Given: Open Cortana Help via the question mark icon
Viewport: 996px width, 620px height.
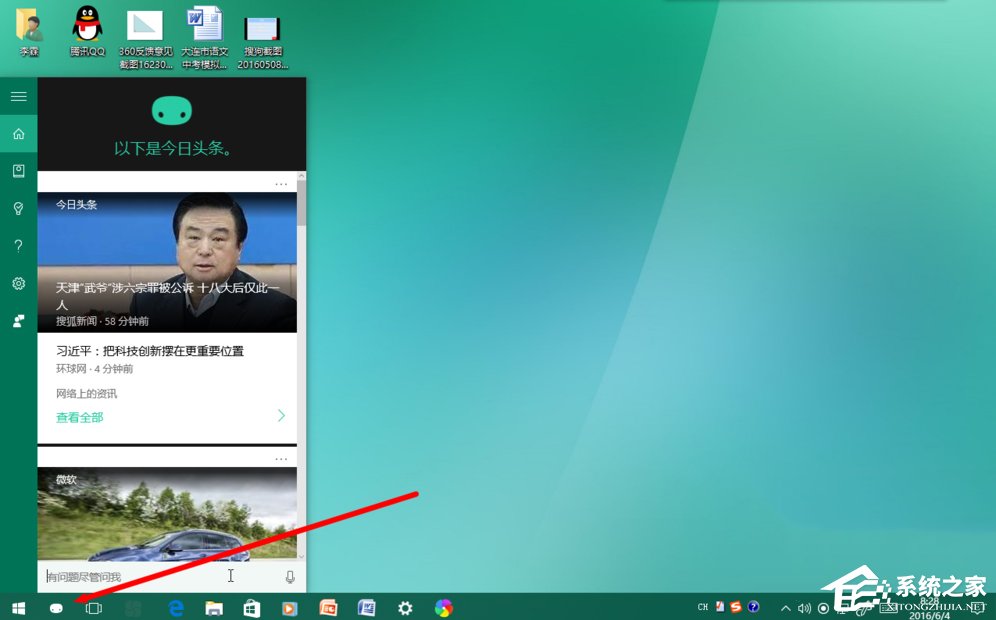Looking at the screenshot, I should (x=18, y=246).
